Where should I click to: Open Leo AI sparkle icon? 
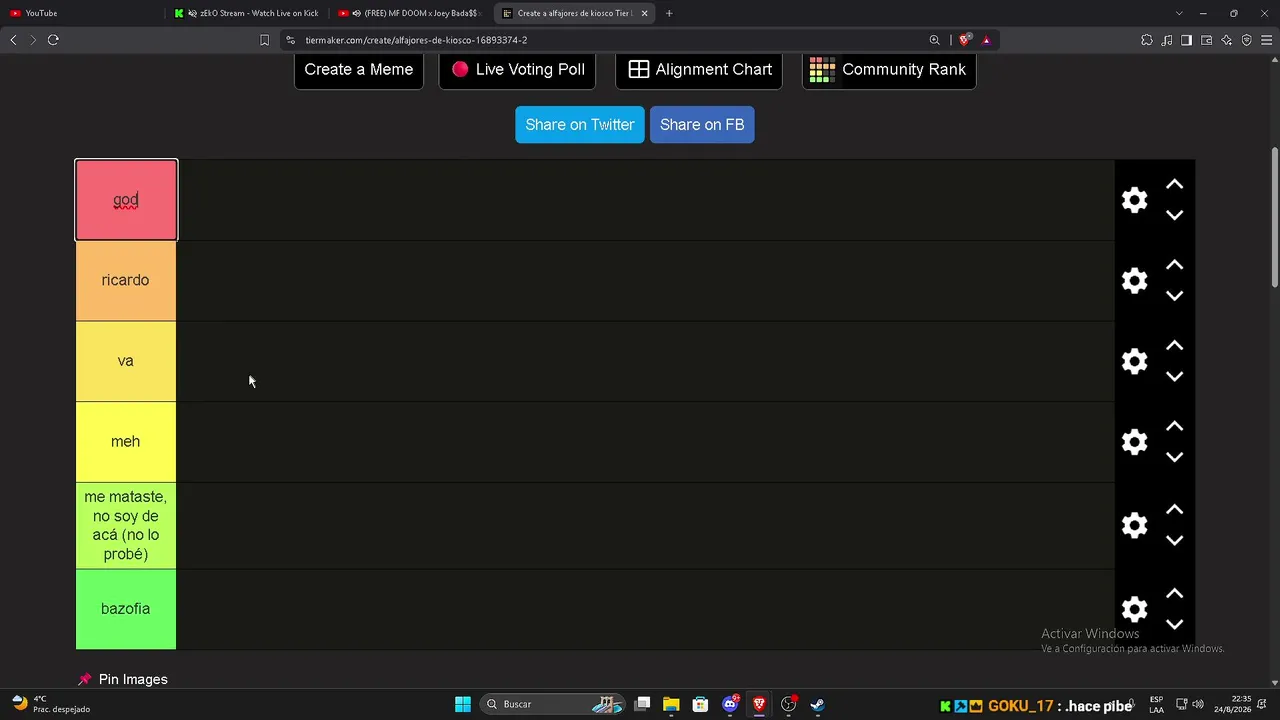click(1226, 40)
